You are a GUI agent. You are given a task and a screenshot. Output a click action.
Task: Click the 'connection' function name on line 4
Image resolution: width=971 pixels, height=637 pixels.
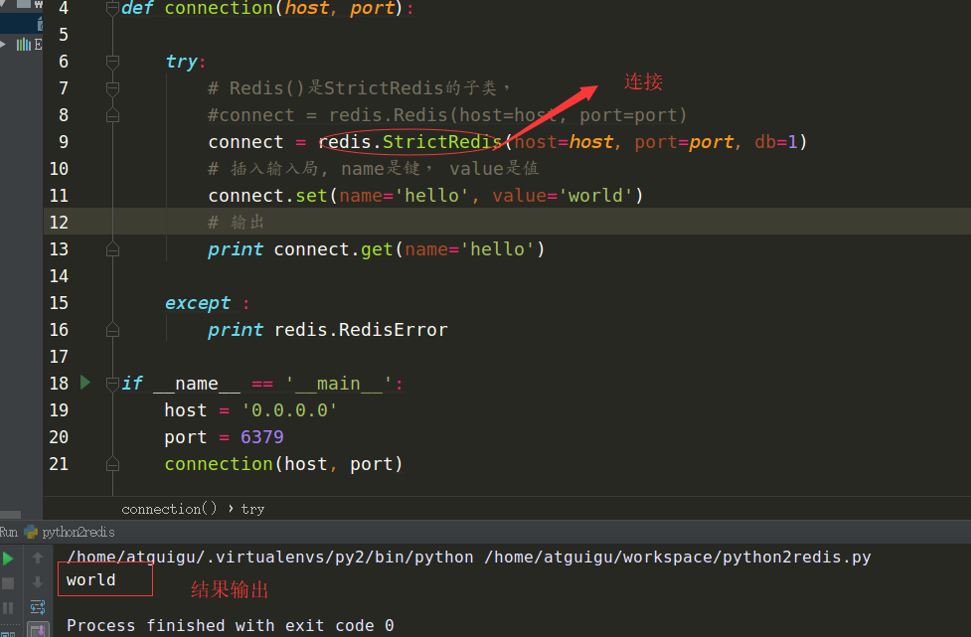(x=219, y=9)
